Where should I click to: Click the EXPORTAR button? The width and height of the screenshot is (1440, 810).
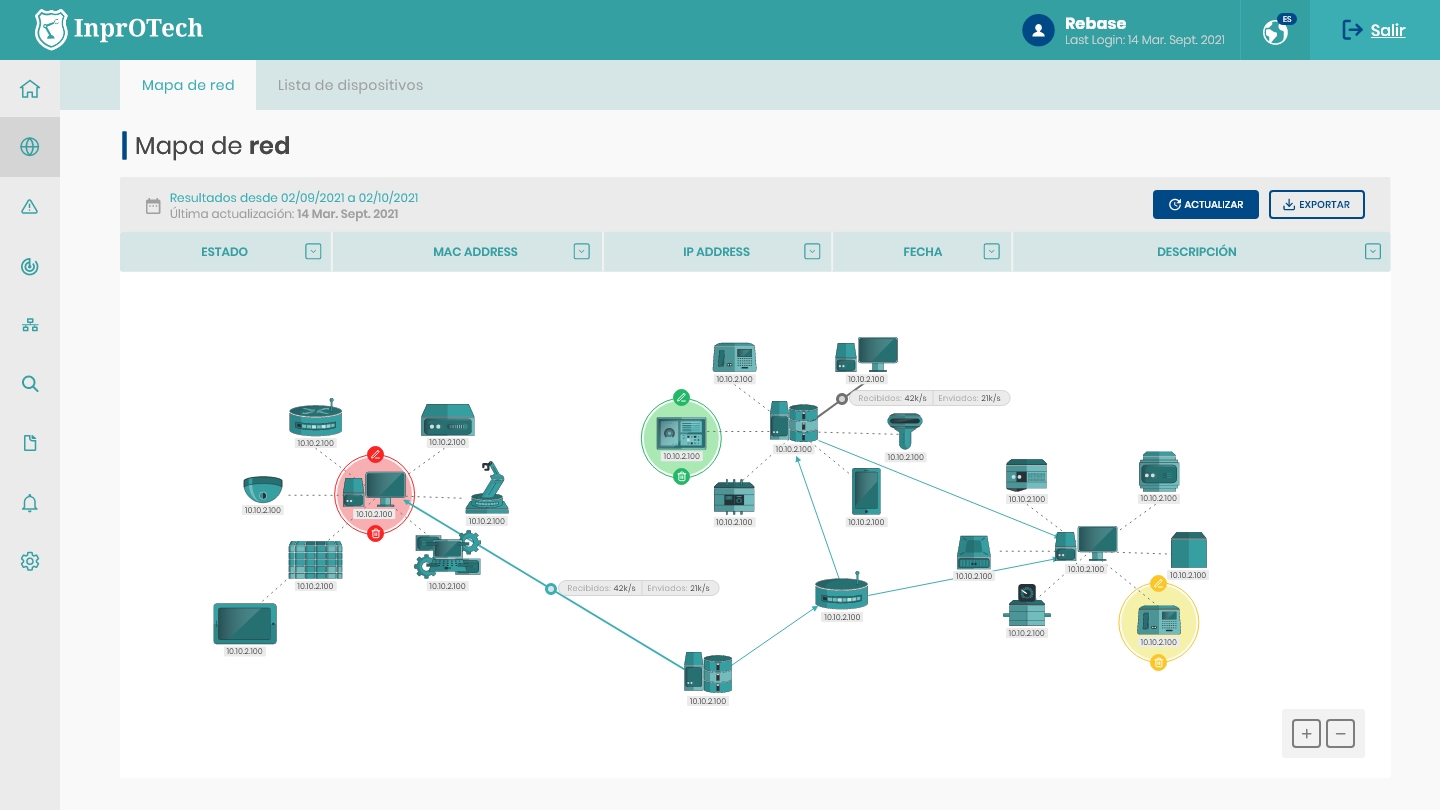[1317, 205]
